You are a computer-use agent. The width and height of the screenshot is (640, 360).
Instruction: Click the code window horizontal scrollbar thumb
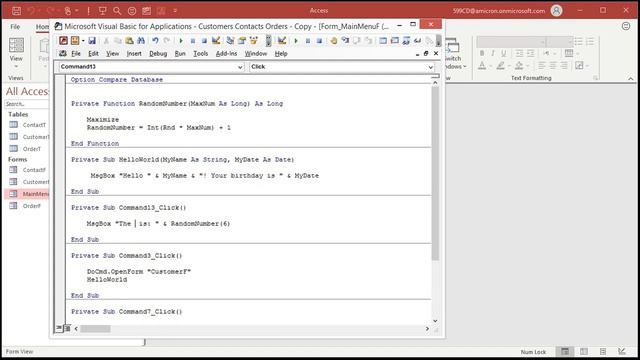click(x=95, y=329)
